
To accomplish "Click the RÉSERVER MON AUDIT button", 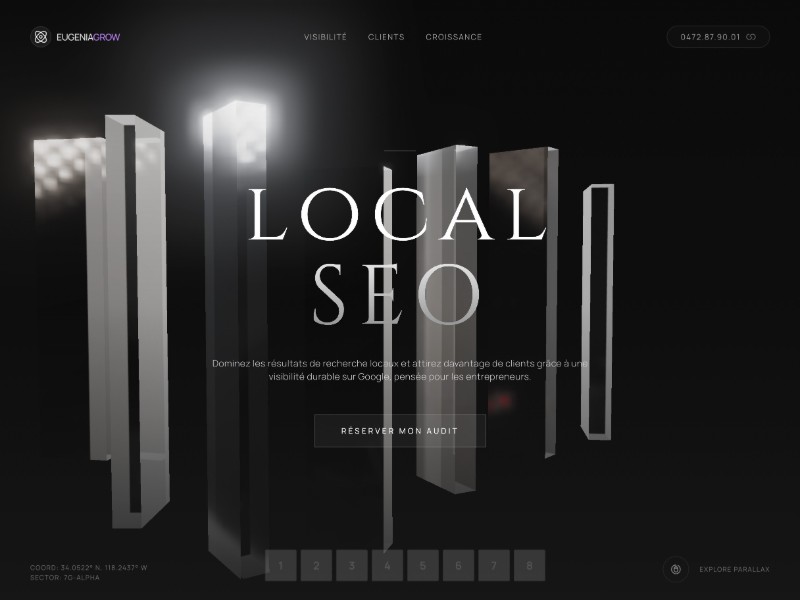I will [x=399, y=430].
